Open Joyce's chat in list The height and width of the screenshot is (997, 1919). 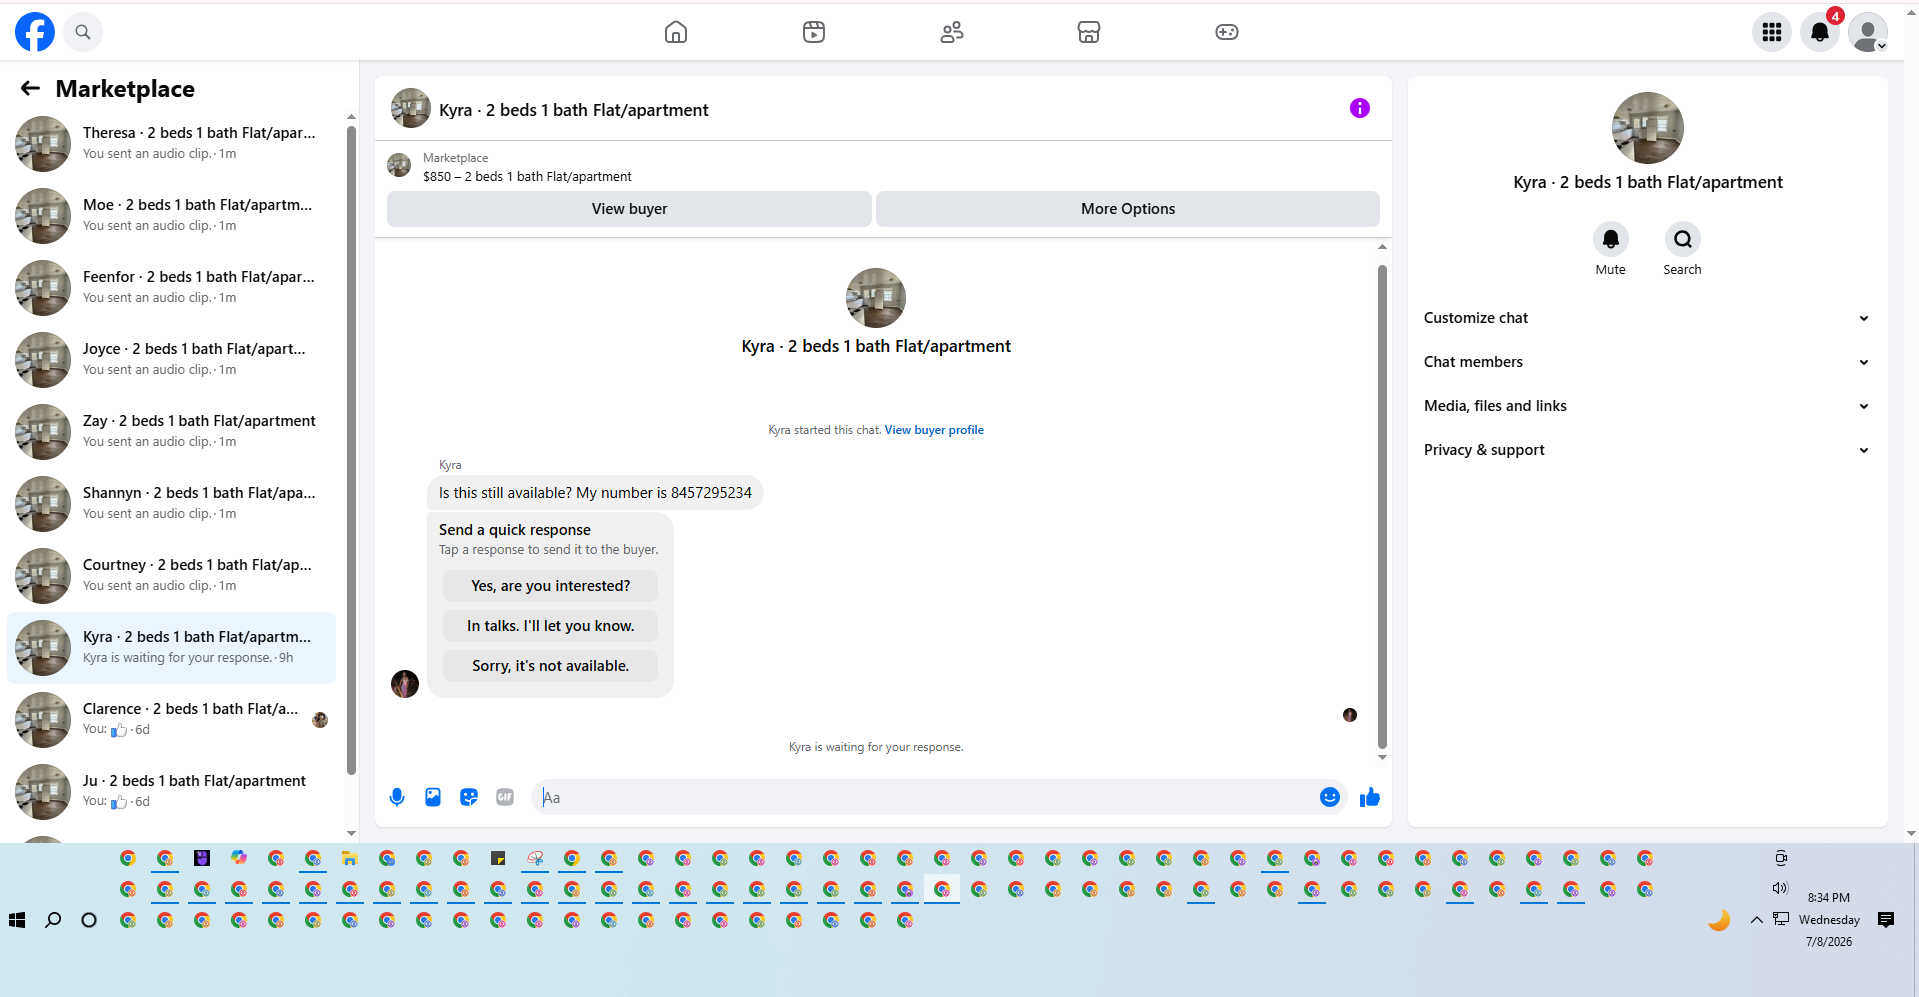[x=172, y=360]
